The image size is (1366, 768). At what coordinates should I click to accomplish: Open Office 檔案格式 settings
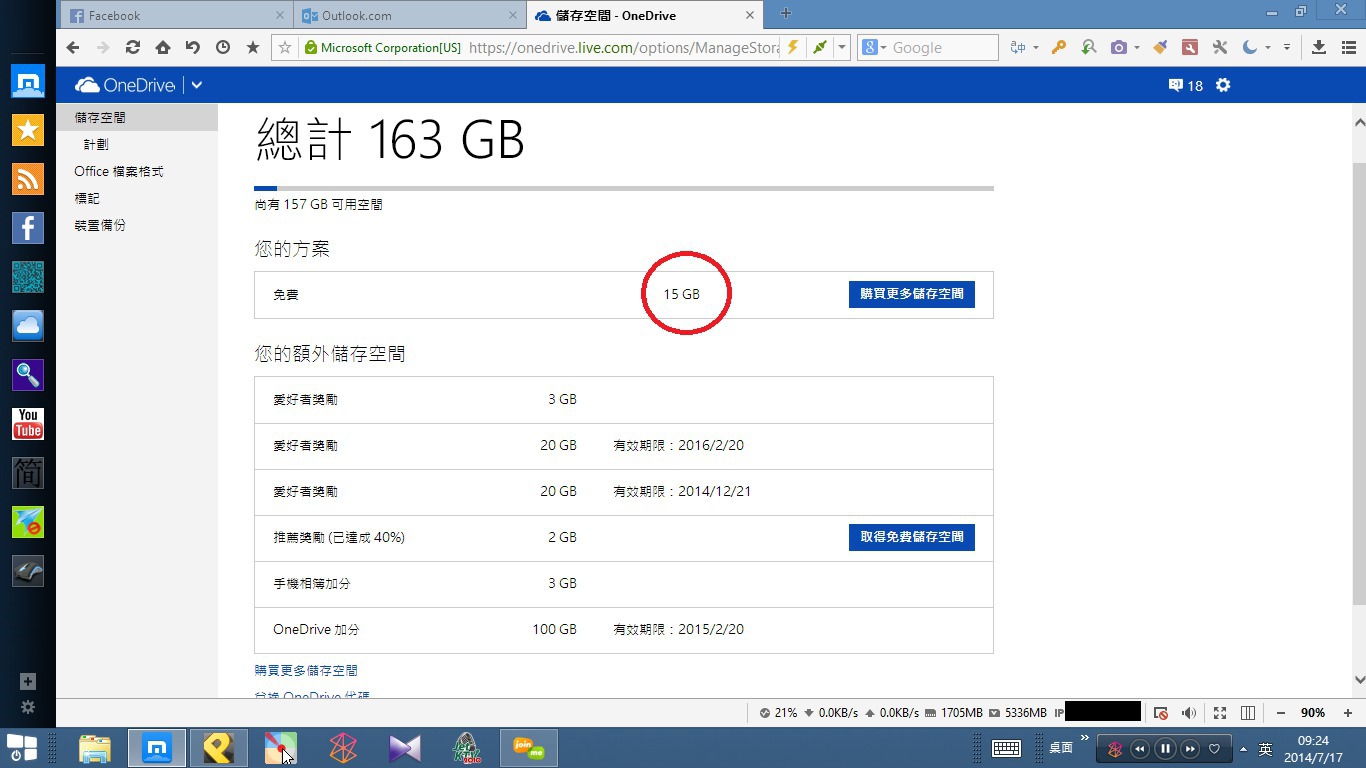[119, 171]
